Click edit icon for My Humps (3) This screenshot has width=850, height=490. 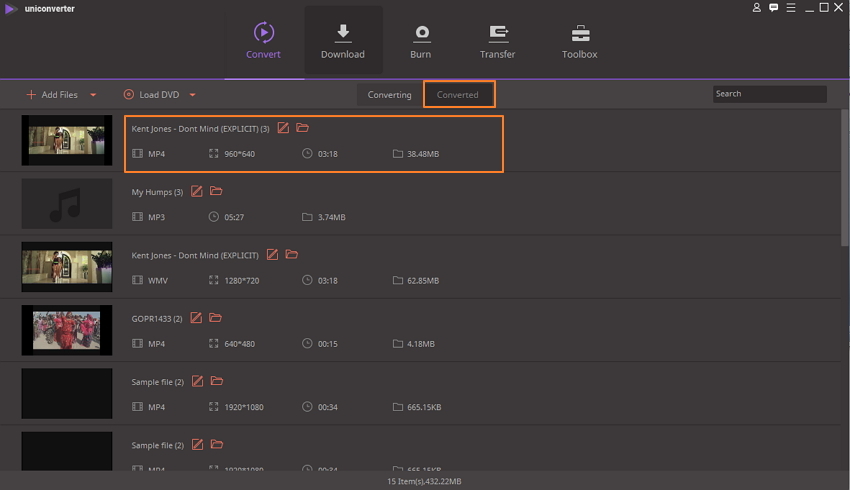point(197,191)
